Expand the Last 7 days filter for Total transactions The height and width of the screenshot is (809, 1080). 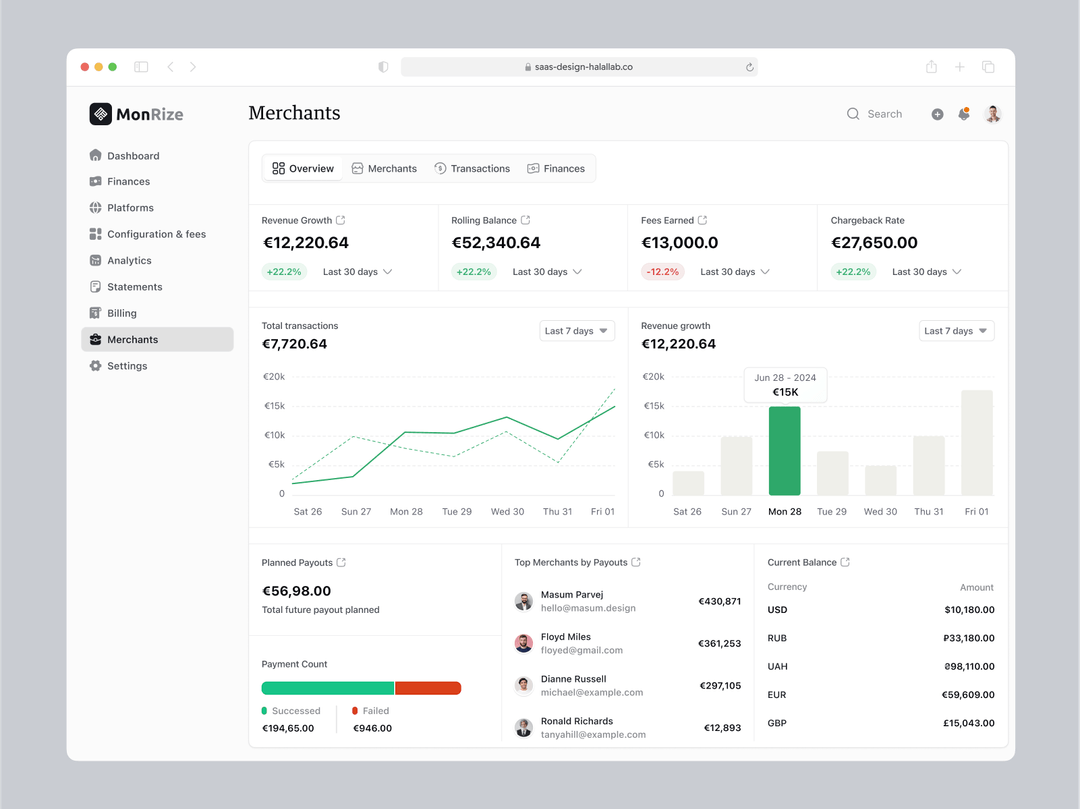pyautogui.click(x=577, y=330)
